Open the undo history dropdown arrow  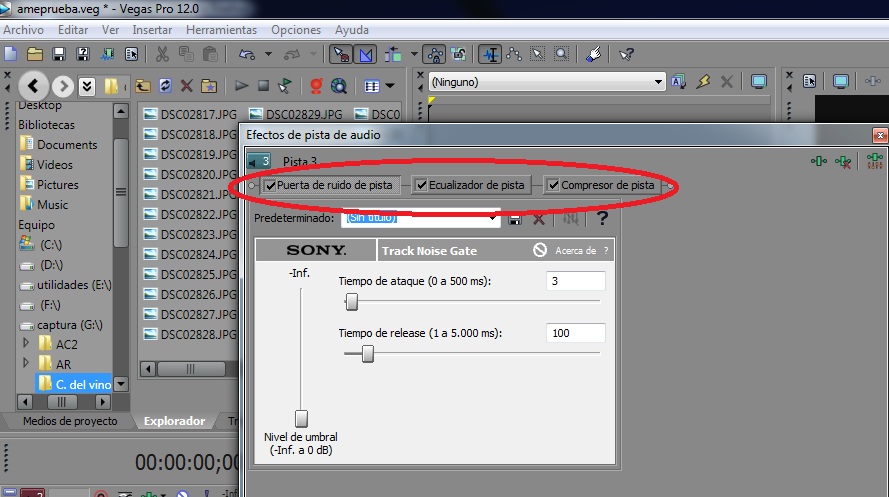pyautogui.click(x=268, y=54)
